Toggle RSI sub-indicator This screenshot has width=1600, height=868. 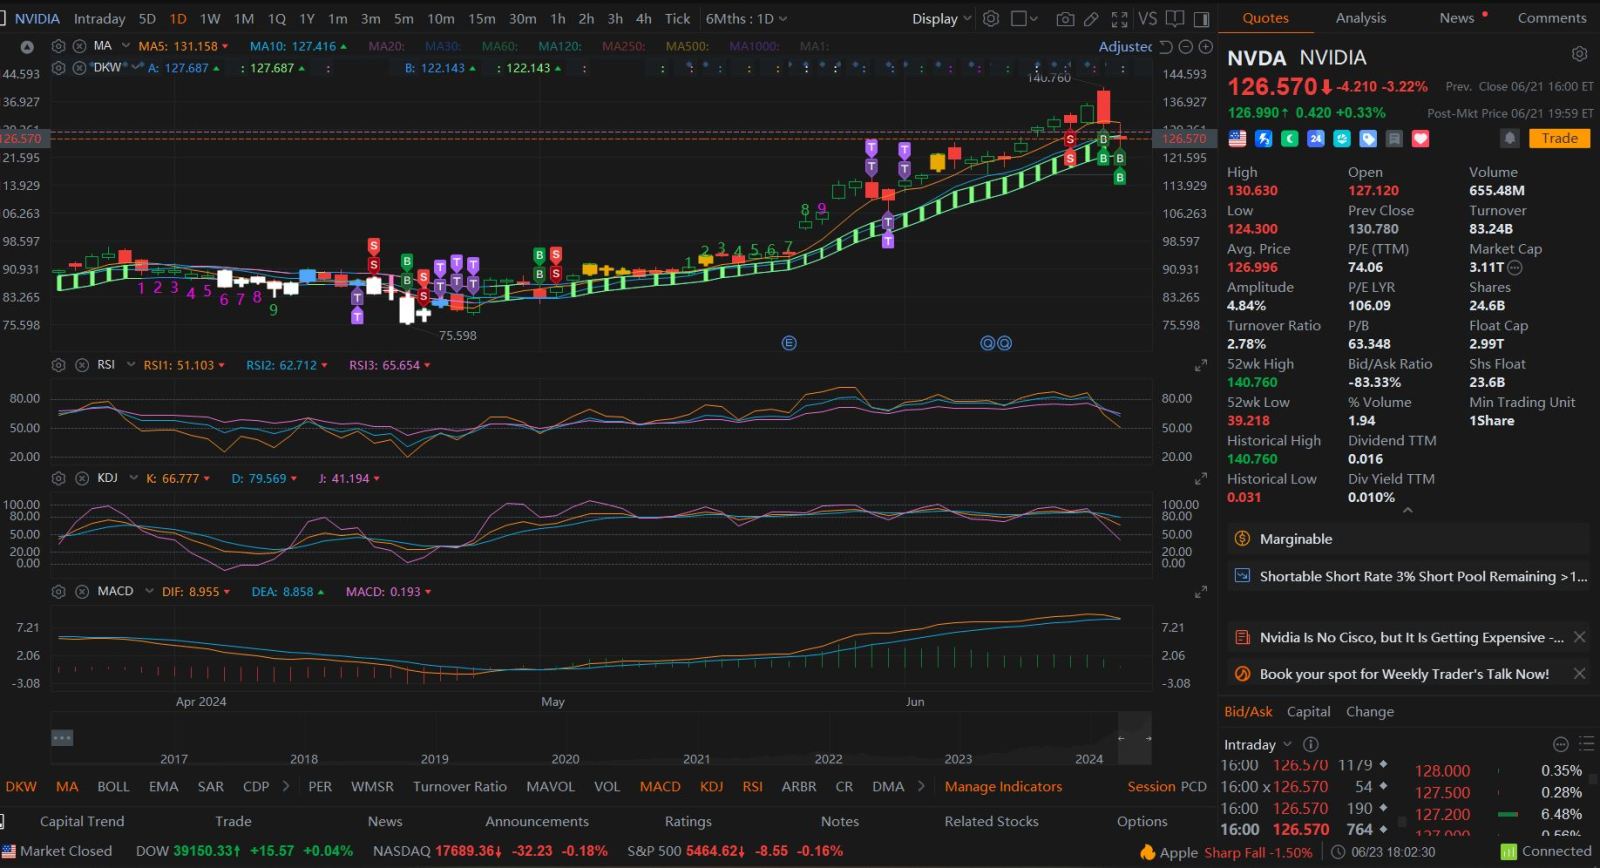[752, 786]
